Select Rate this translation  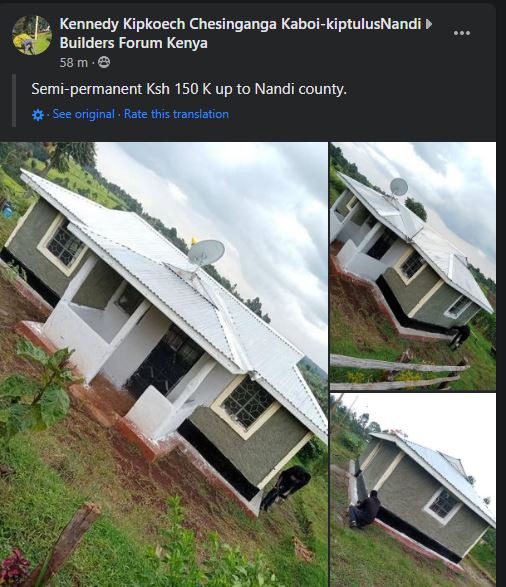point(176,114)
